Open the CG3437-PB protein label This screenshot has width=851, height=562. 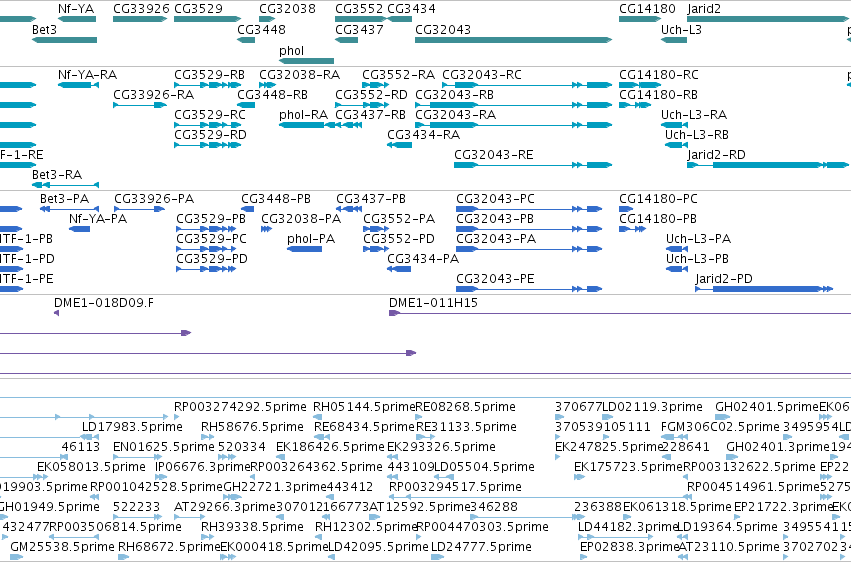pos(371,199)
